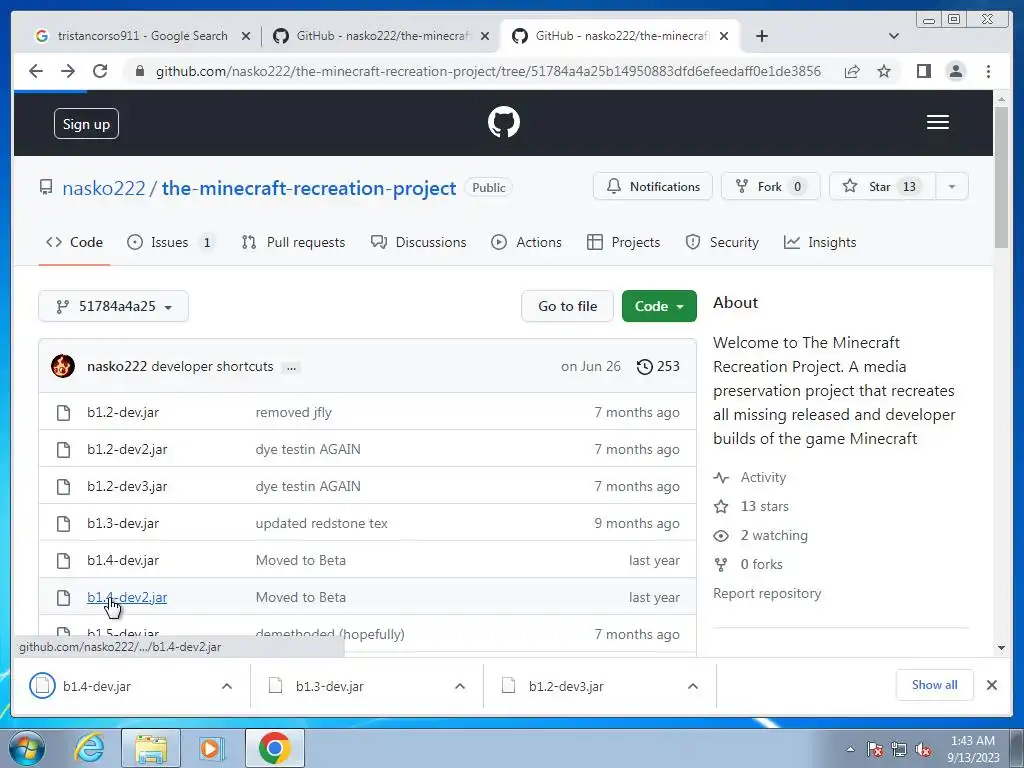Click Show all downloads

pyautogui.click(x=935, y=685)
